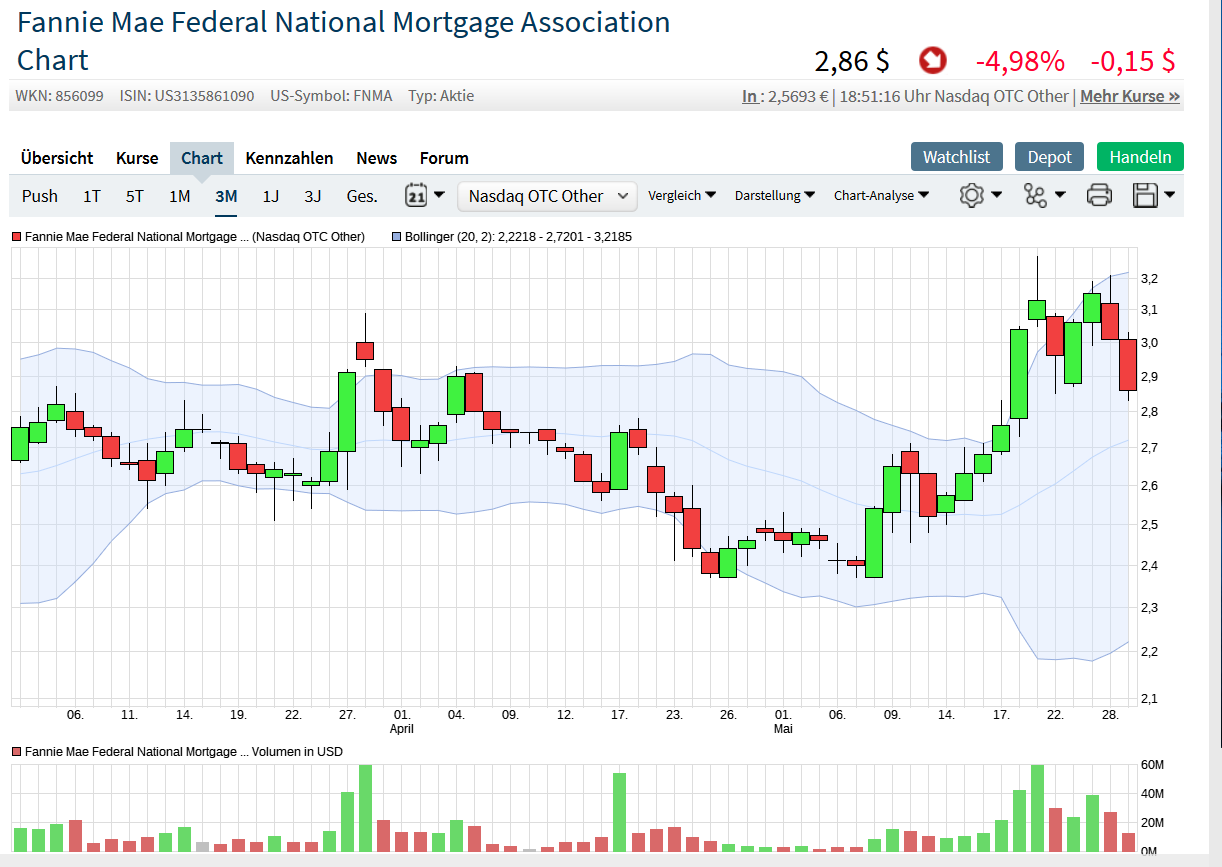Image resolution: width=1222 pixels, height=867 pixels.
Task: Print the chart using printer icon
Action: tap(1099, 195)
